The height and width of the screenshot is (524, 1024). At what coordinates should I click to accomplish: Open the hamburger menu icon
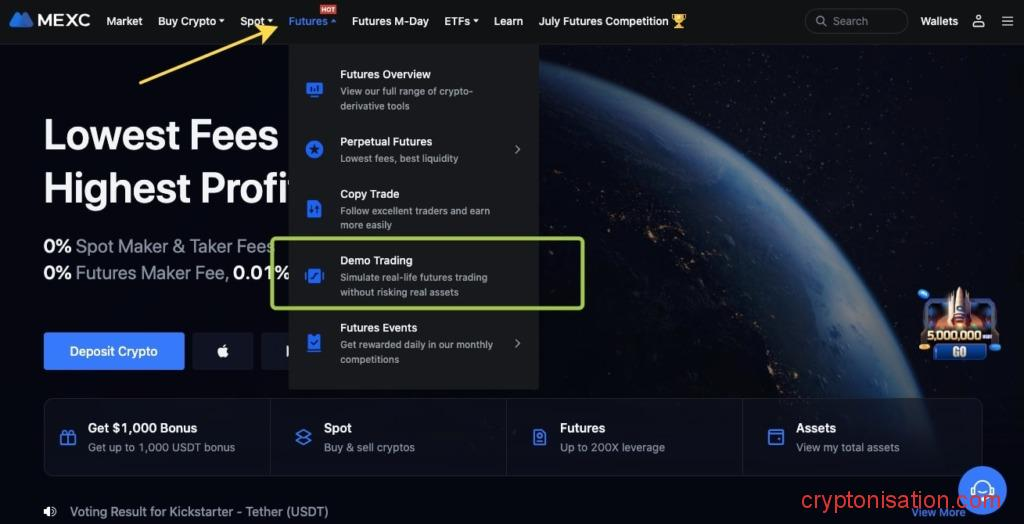[x=1008, y=22]
